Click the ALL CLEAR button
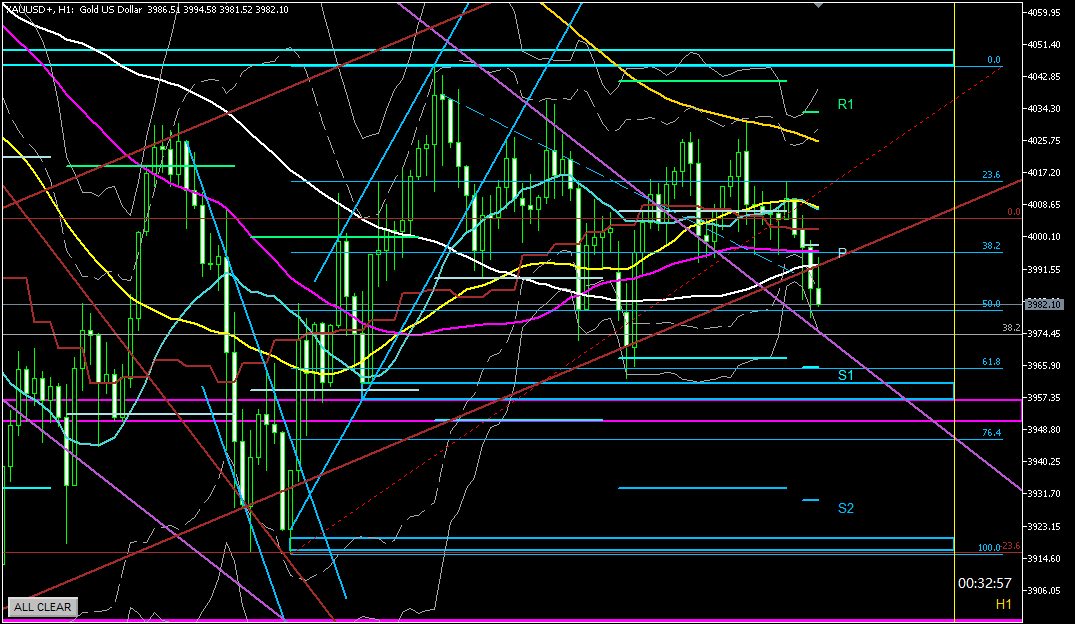The image size is (1075, 624). click(42, 606)
